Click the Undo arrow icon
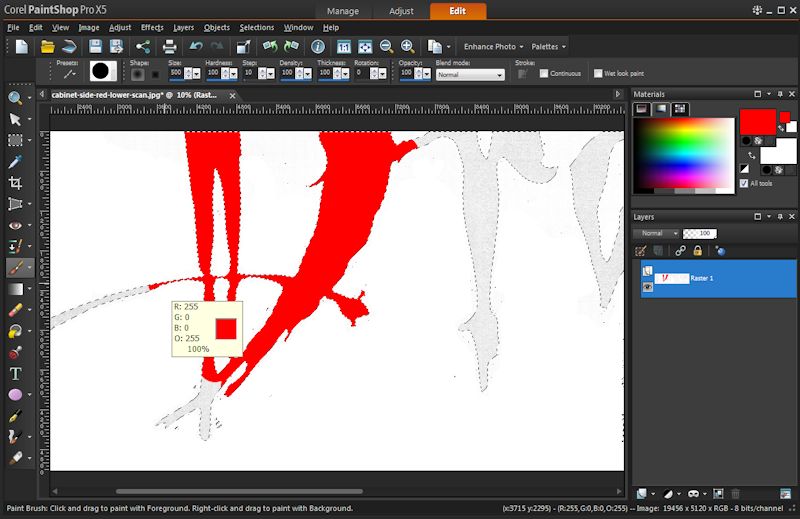Image resolution: width=800 pixels, height=519 pixels. 195,46
